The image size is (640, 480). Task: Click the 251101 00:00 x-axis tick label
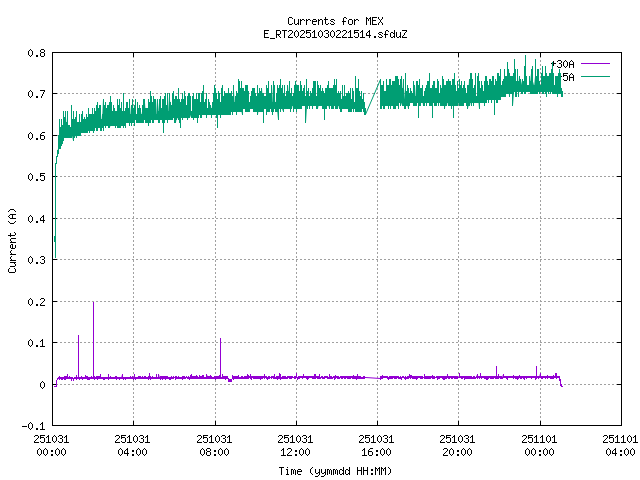(x=539, y=444)
